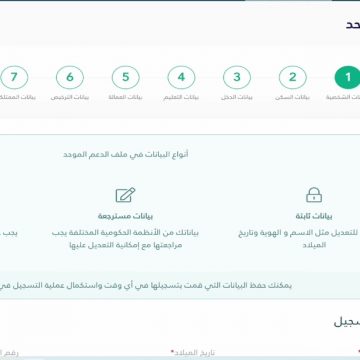Jump to step 4 education data (بيانات التعليم)
Viewport: 360px width, 360px height.
pyautogui.click(x=181, y=77)
